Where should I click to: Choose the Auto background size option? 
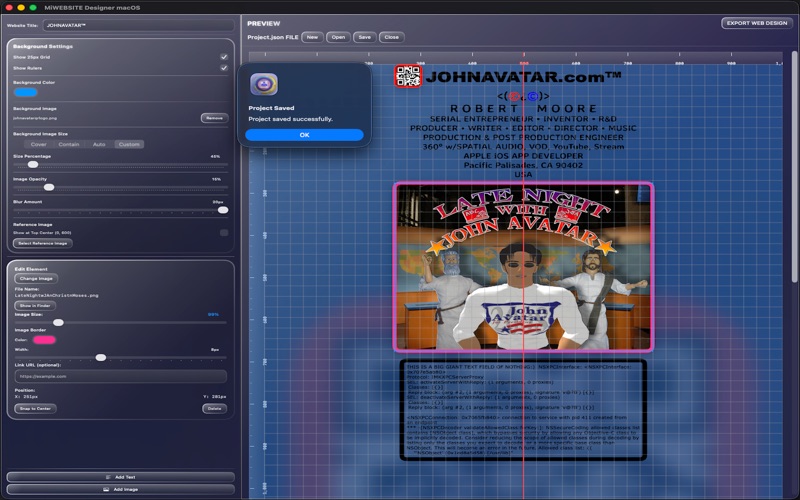click(99, 144)
